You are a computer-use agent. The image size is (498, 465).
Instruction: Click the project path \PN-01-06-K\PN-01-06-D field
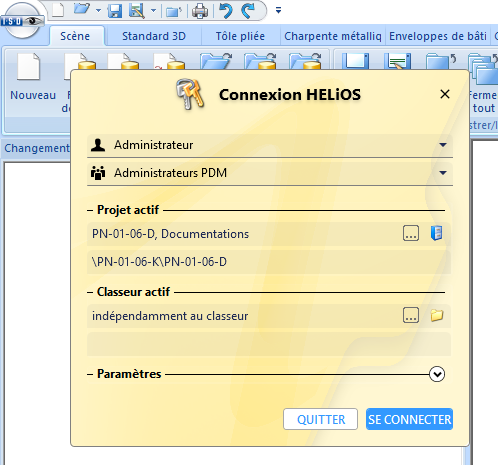pyautogui.click(x=269, y=262)
